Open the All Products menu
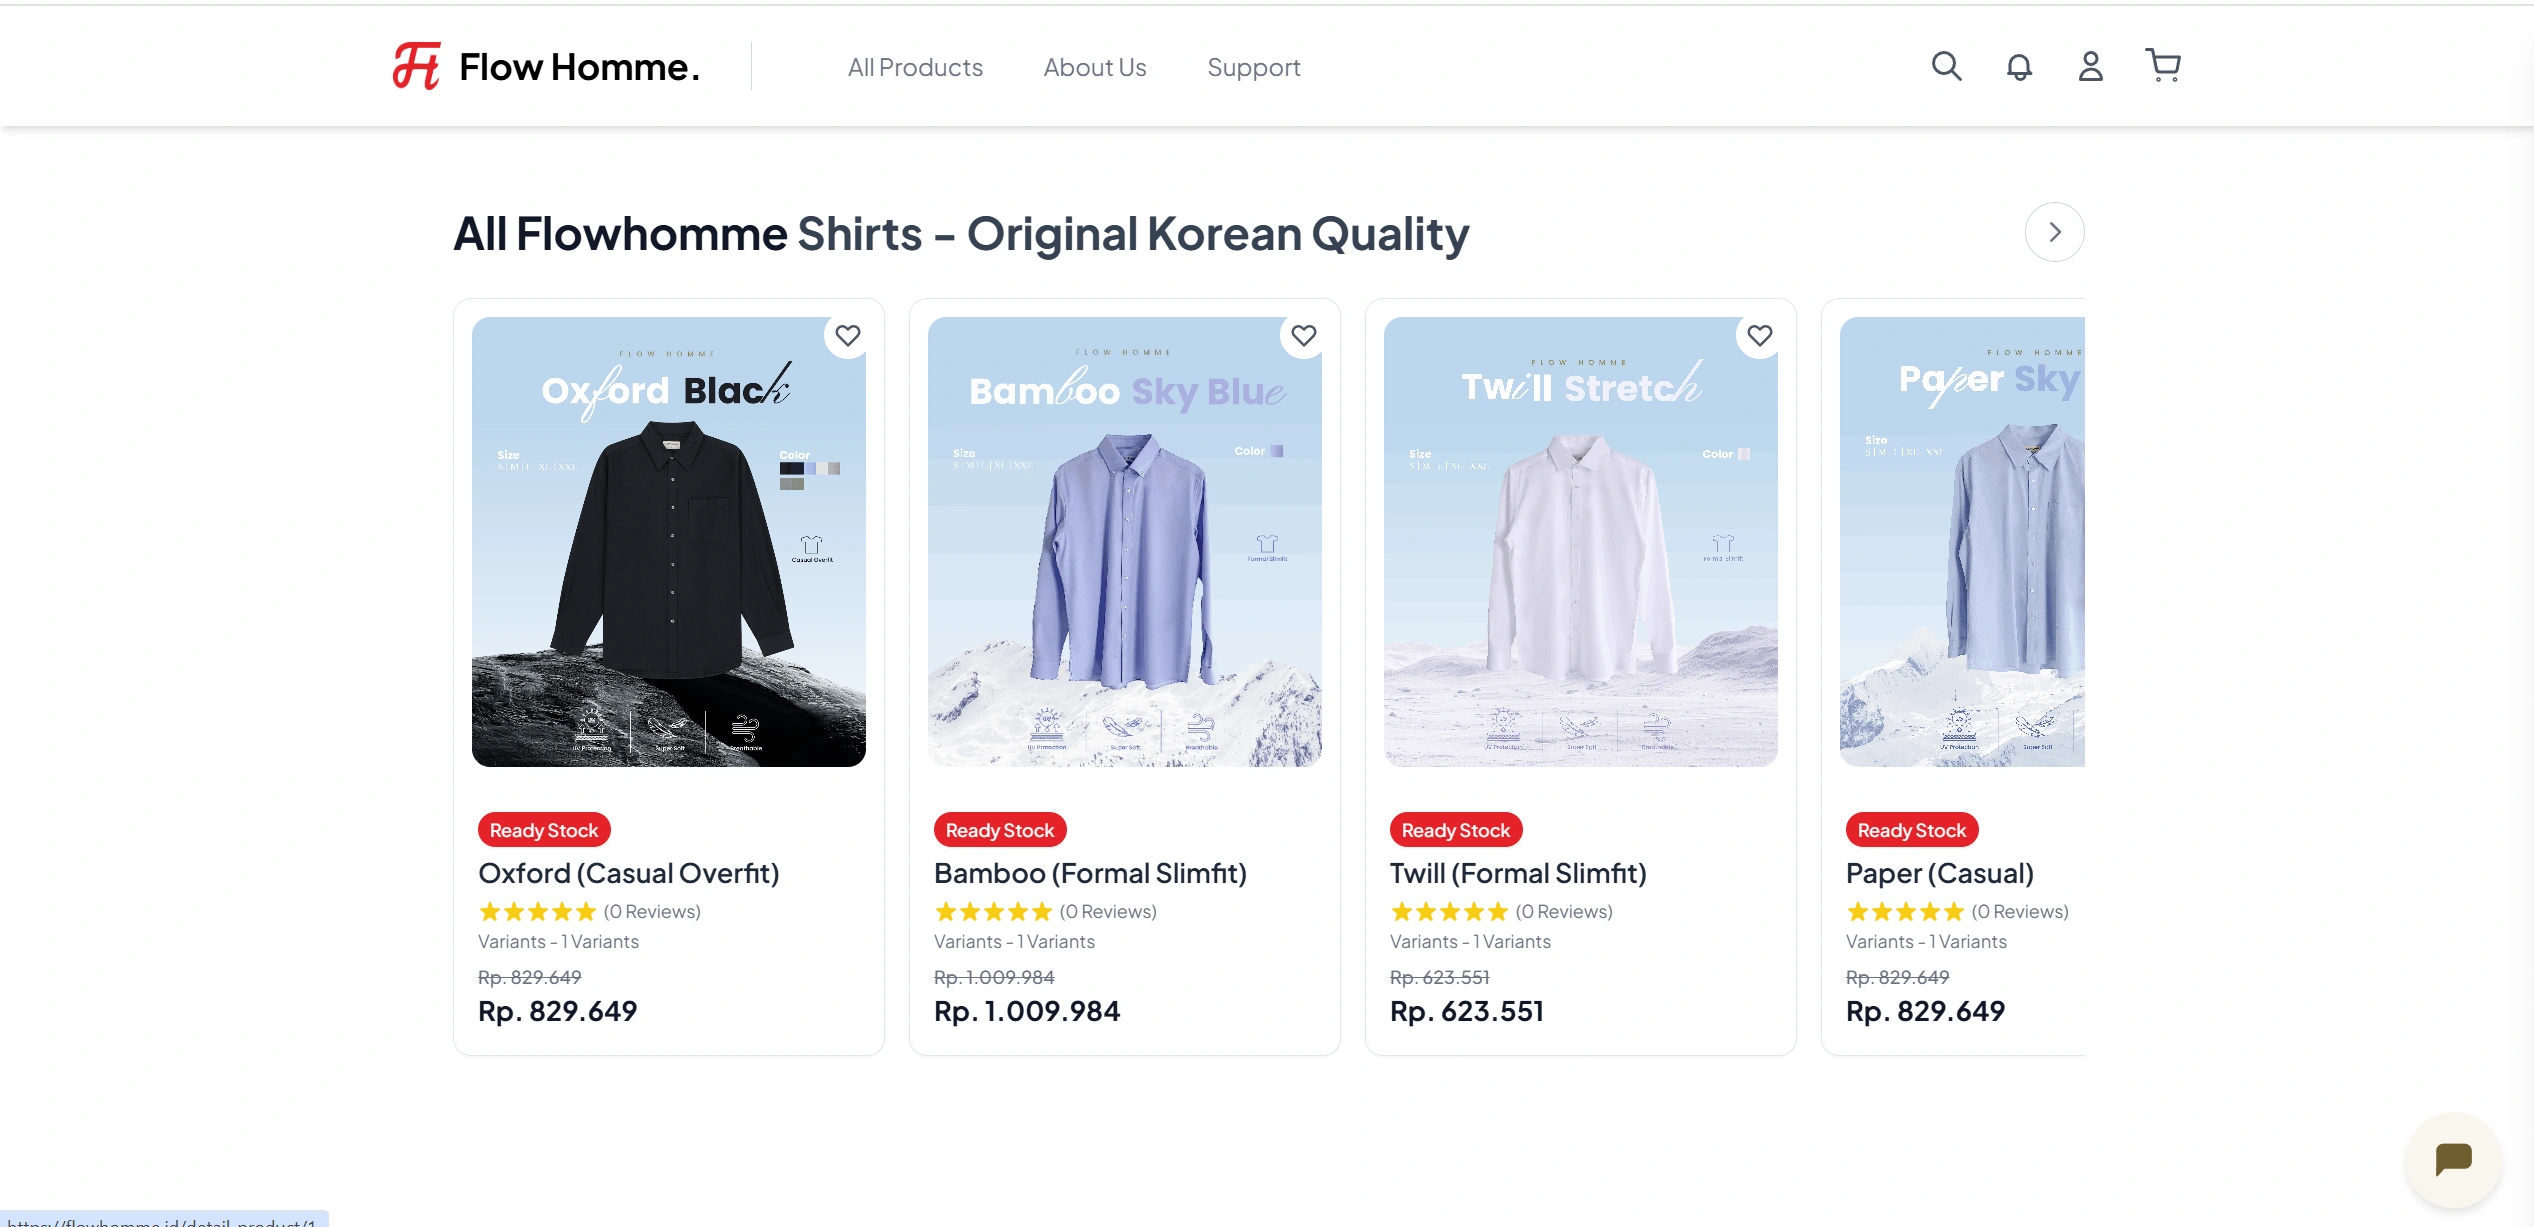This screenshot has width=2534, height=1227. (915, 67)
